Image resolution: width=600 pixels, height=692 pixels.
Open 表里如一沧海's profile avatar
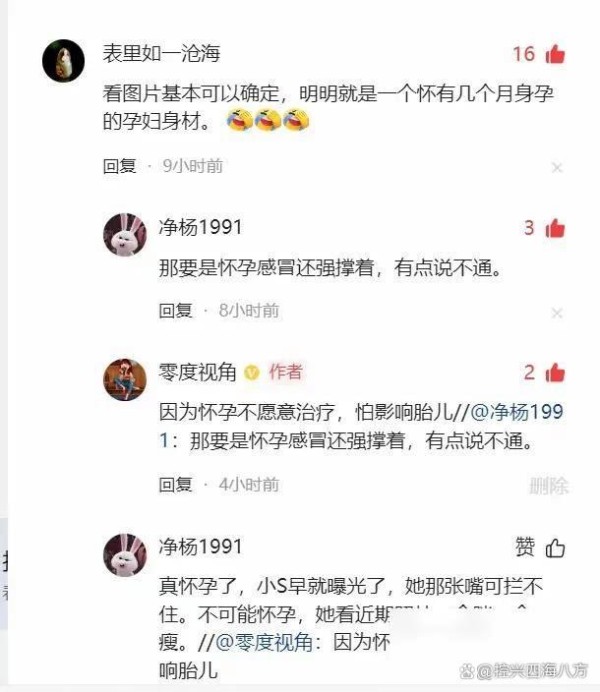63,60
